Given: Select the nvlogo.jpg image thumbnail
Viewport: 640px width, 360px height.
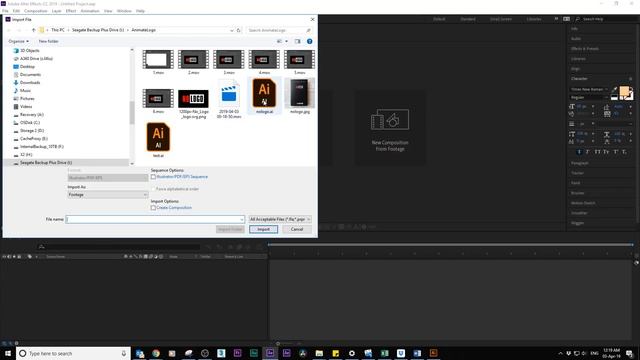Looking at the screenshot, I should tap(300, 96).
